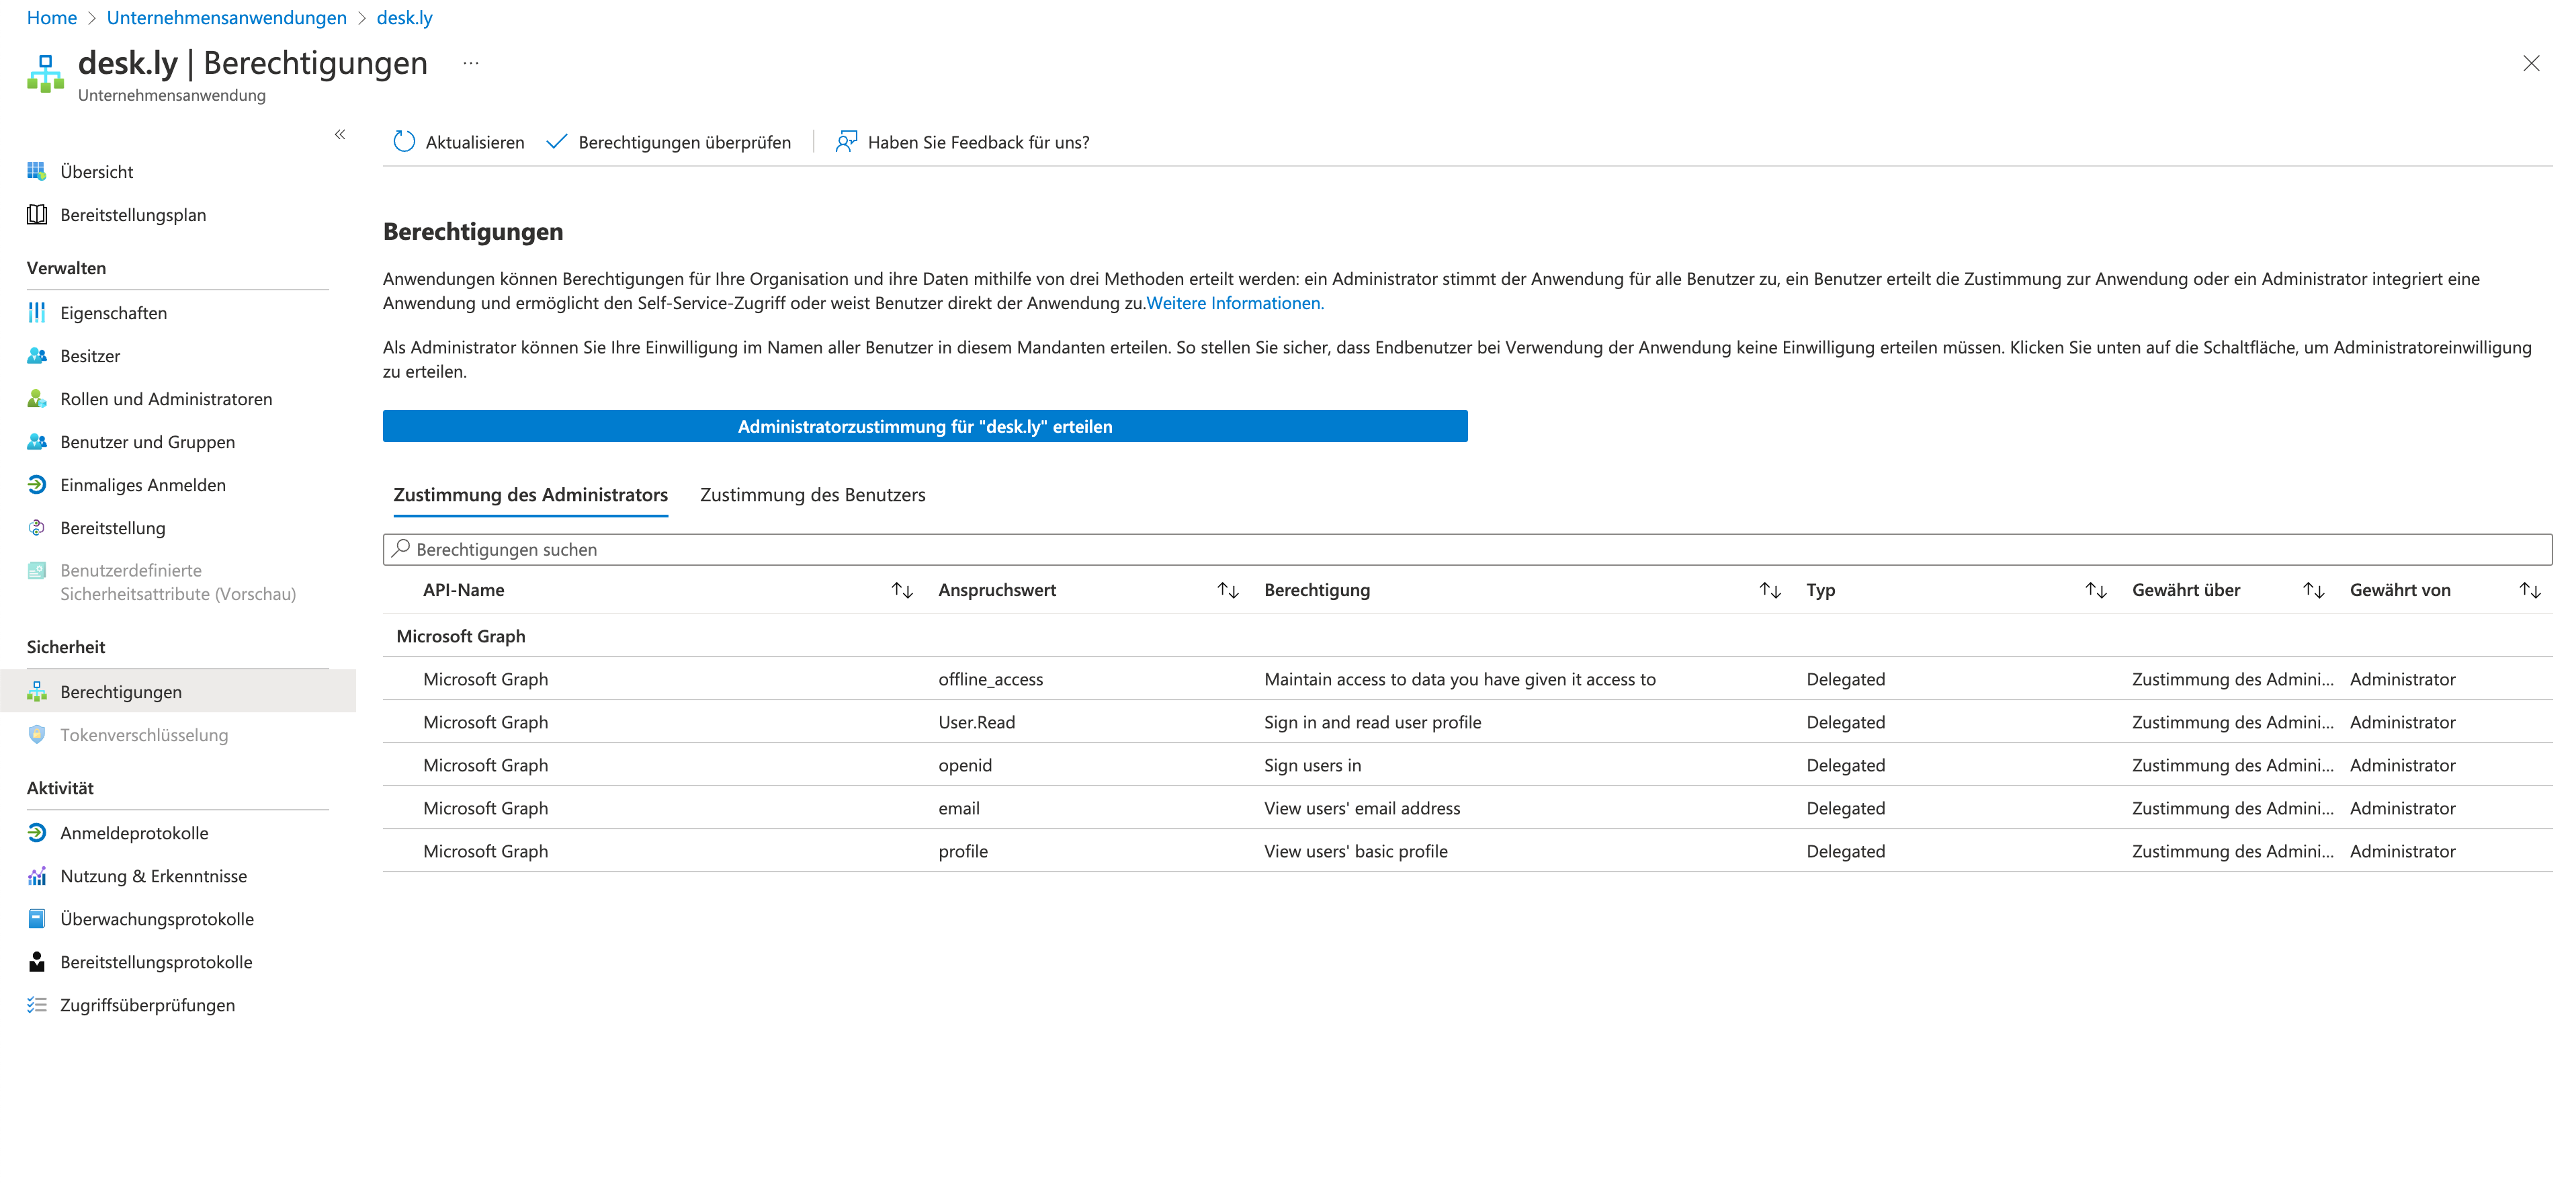
Task: Click the Bereitstellungsprotokolle person icon
Action: [x=37, y=961]
